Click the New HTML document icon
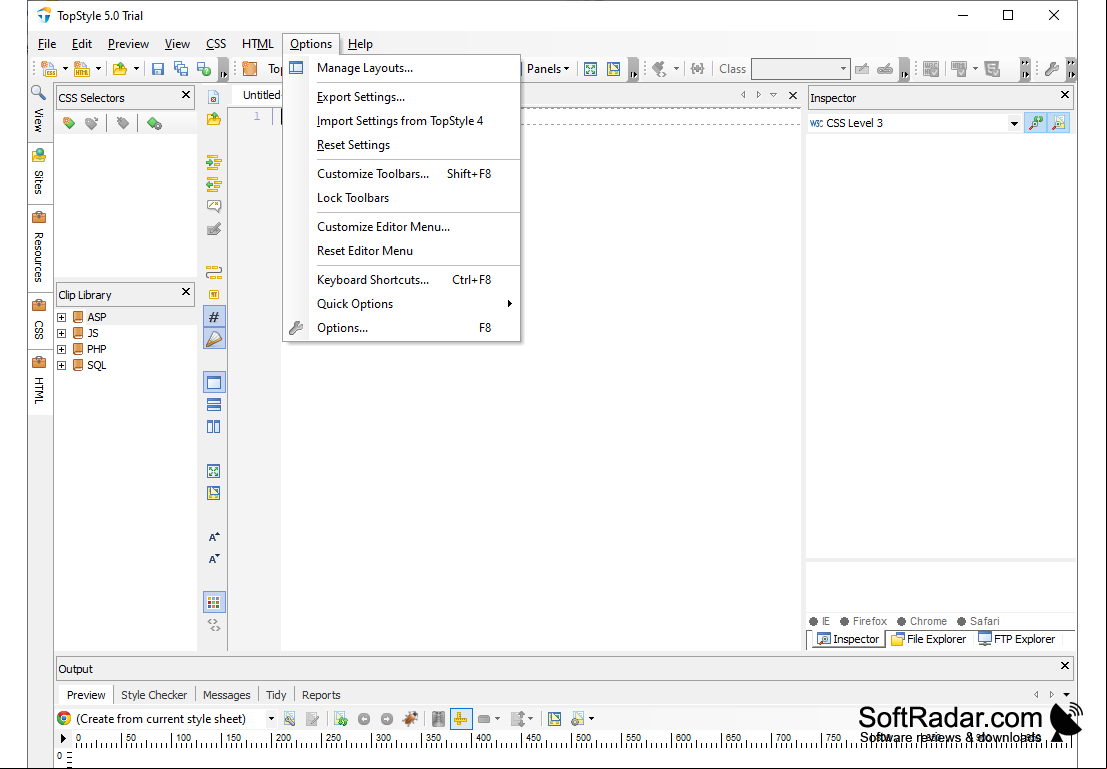The height and width of the screenshot is (769, 1107). tap(82, 68)
